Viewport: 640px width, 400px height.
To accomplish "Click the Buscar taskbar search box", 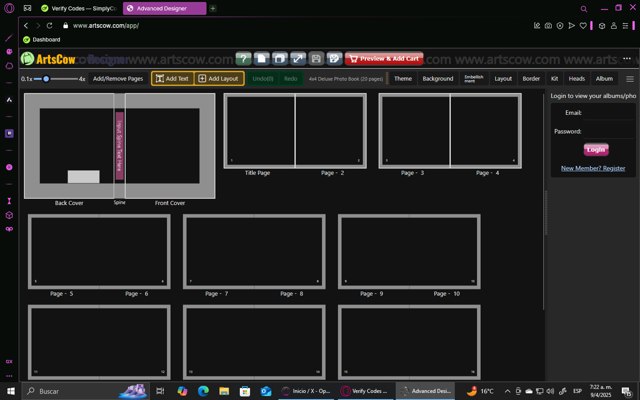I will tap(85, 391).
